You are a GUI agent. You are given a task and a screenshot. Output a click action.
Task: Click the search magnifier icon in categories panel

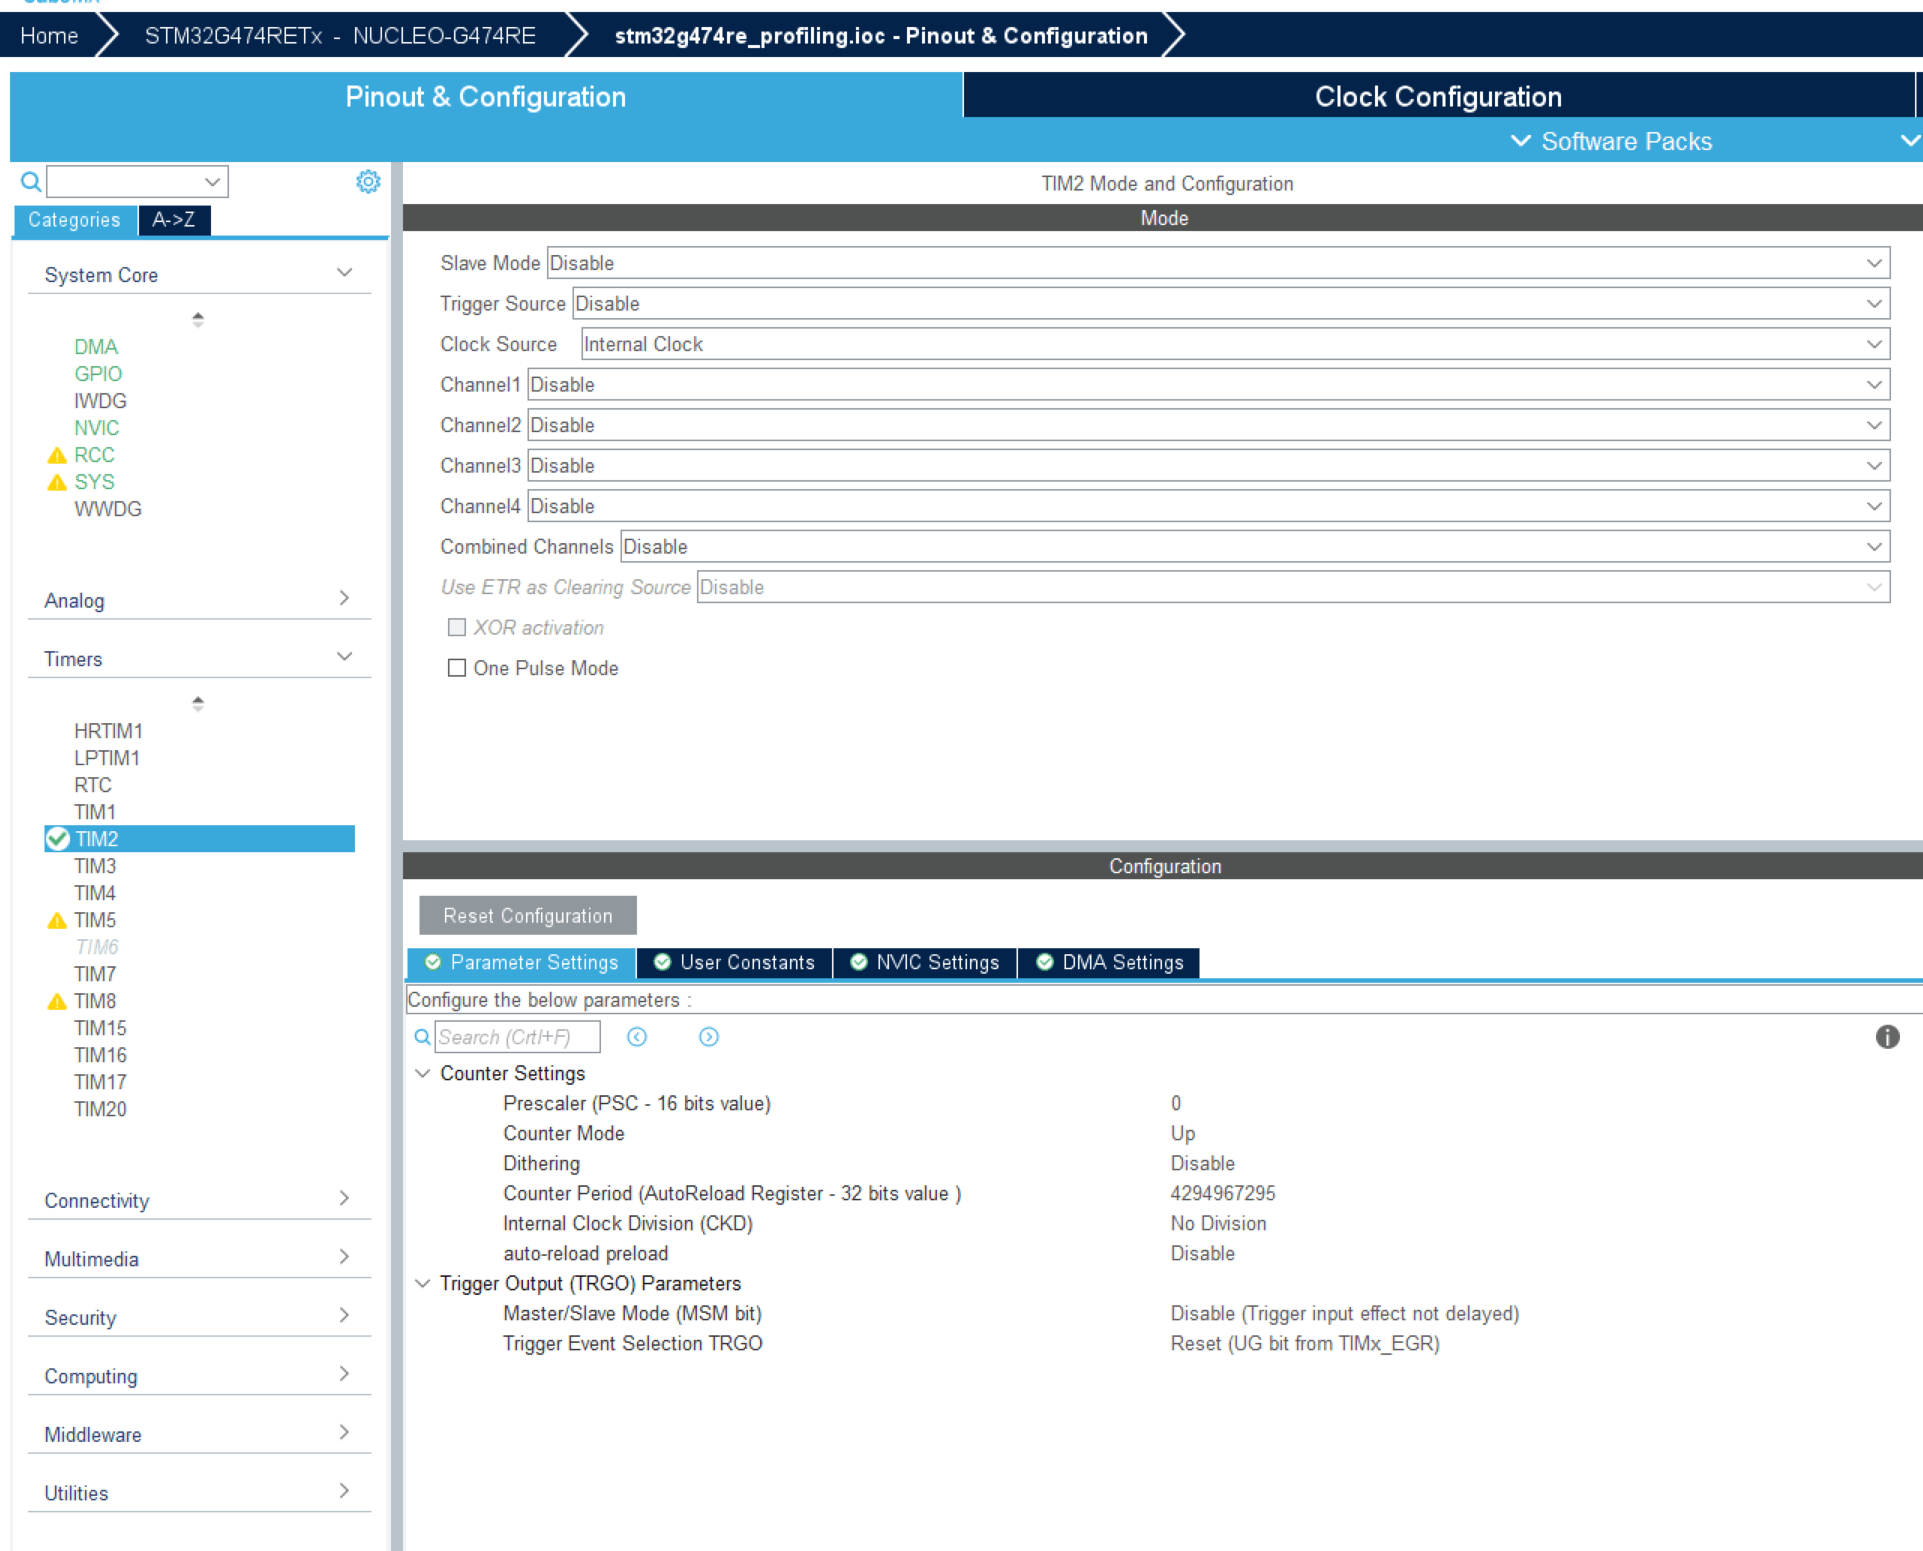click(x=31, y=181)
